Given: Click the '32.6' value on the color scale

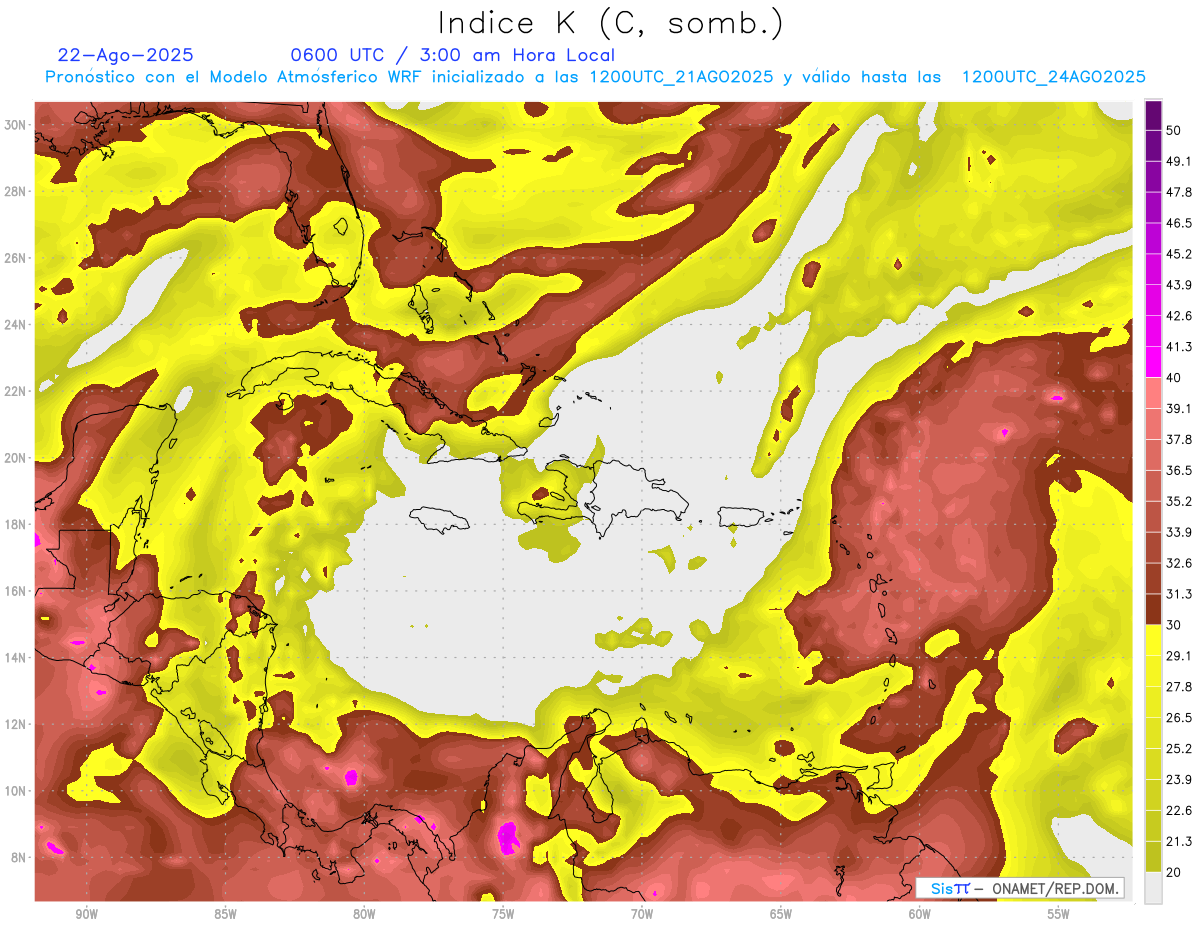Looking at the screenshot, I should (1178, 563).
